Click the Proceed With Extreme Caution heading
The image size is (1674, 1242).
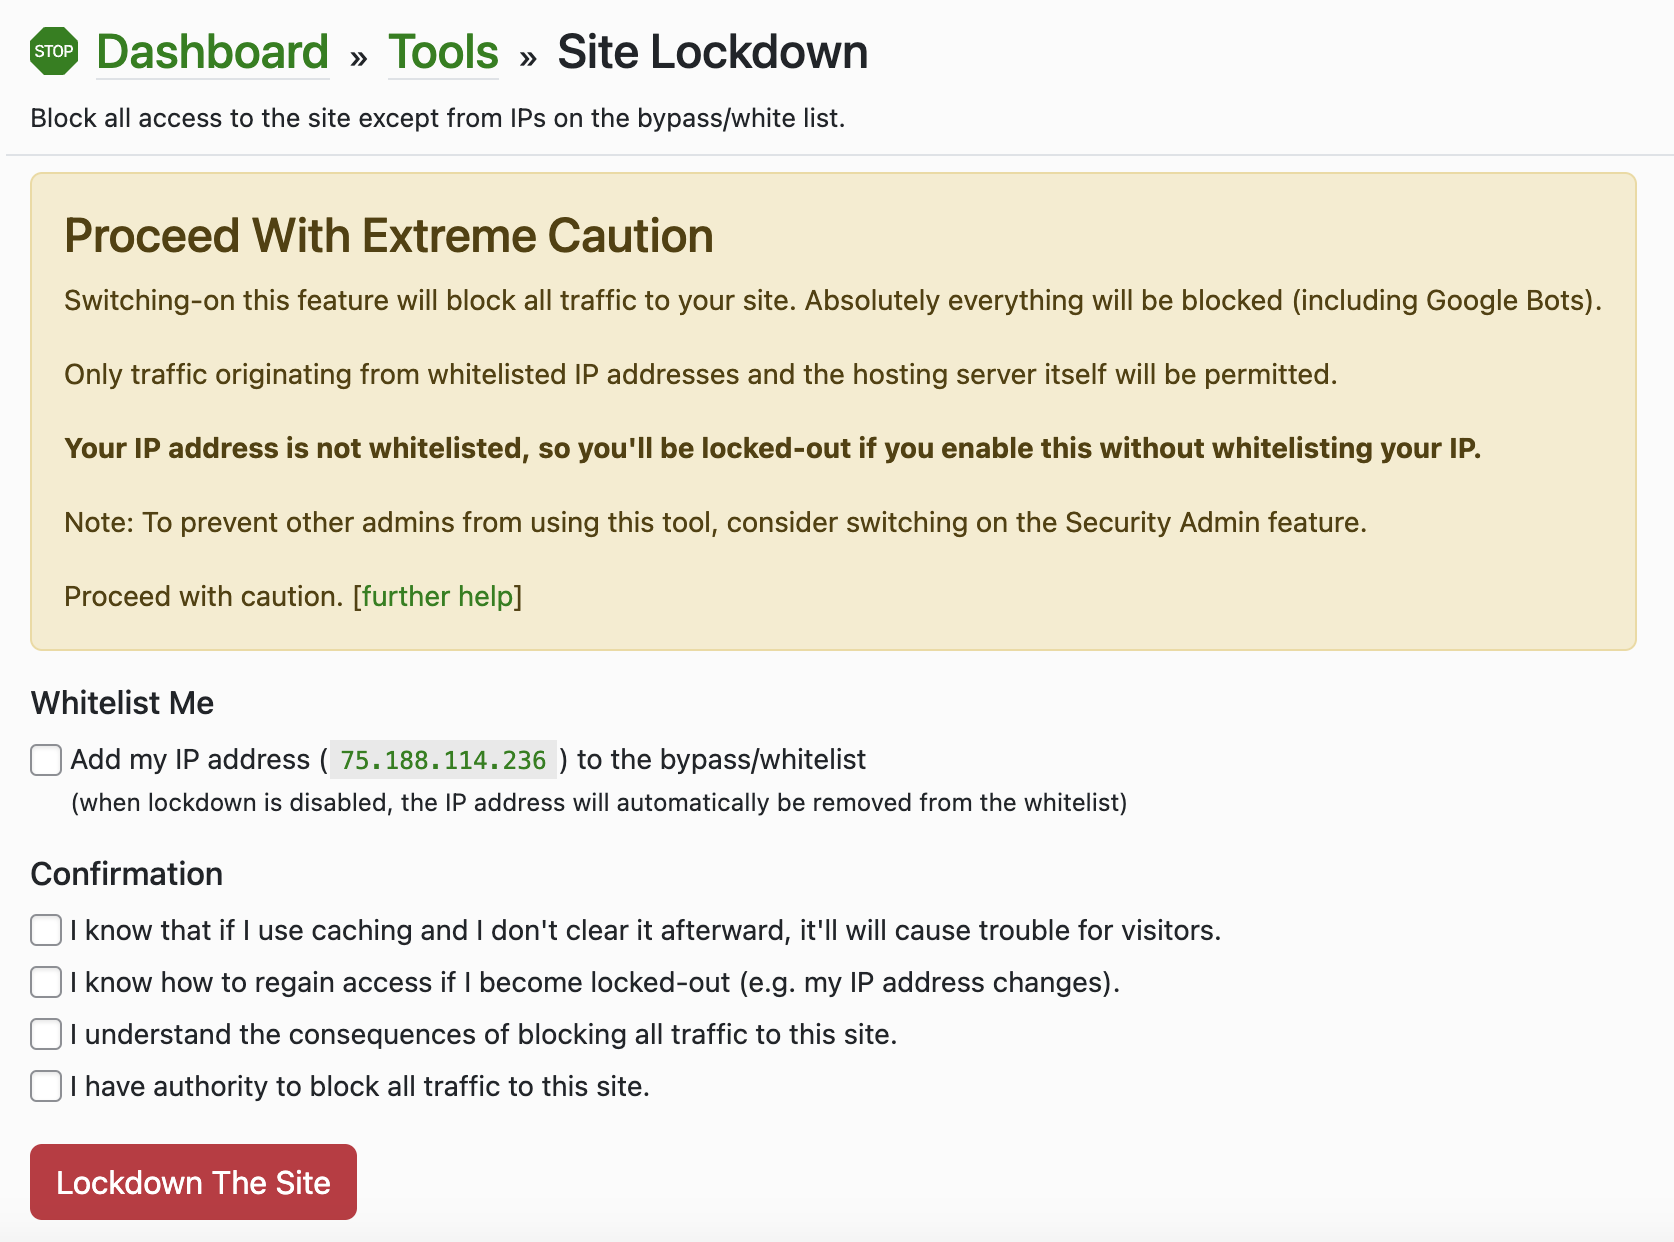click(x=388, y=236)
